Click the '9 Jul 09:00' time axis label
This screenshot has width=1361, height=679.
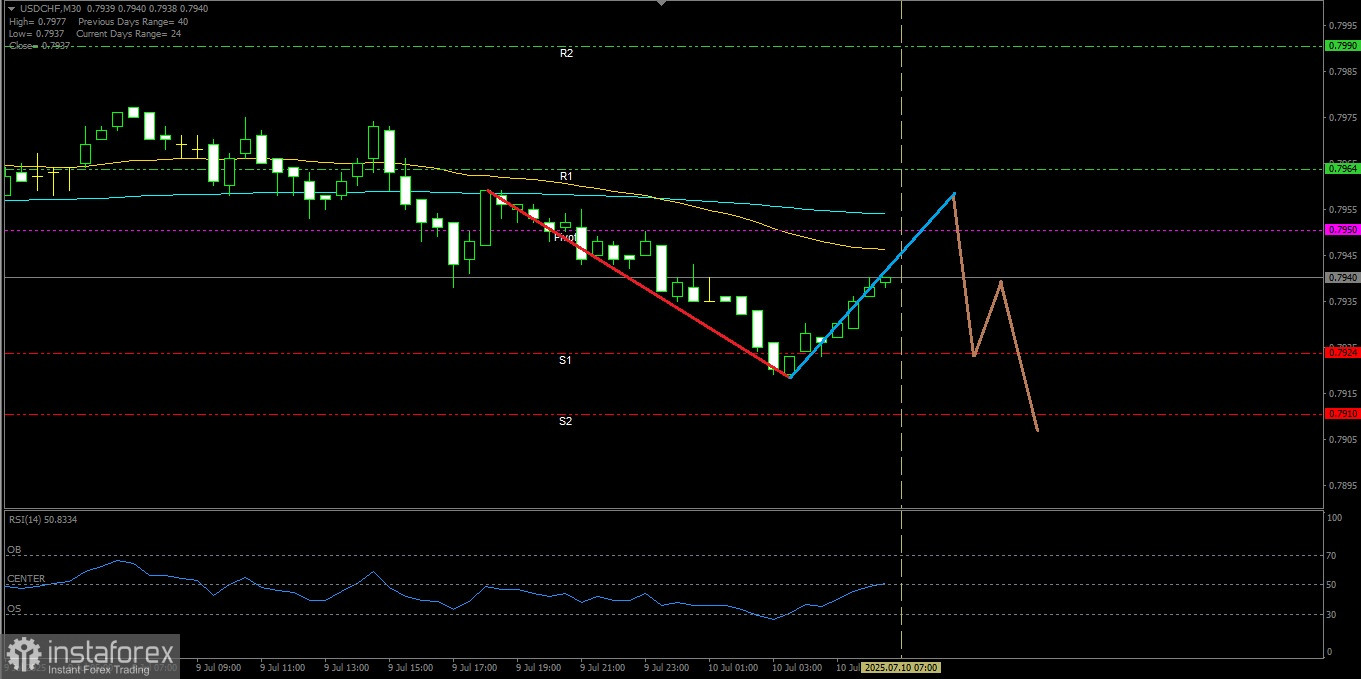coord(219,667)
